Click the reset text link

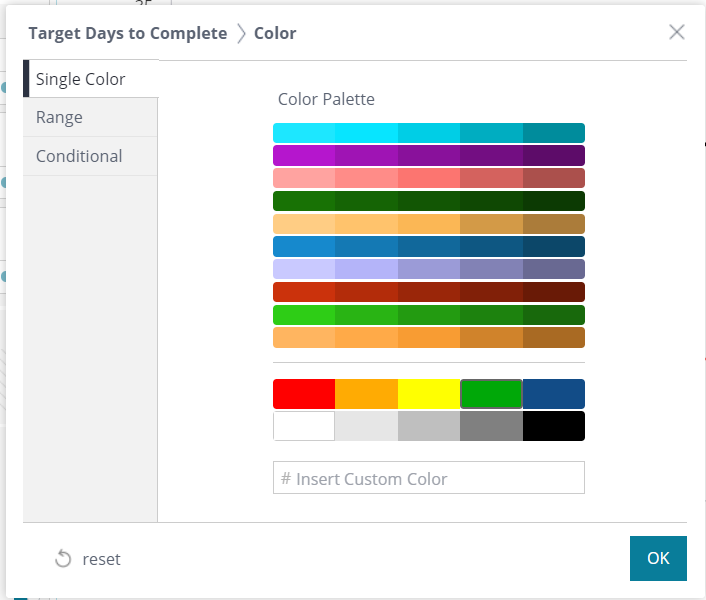(x=101, y=559)
